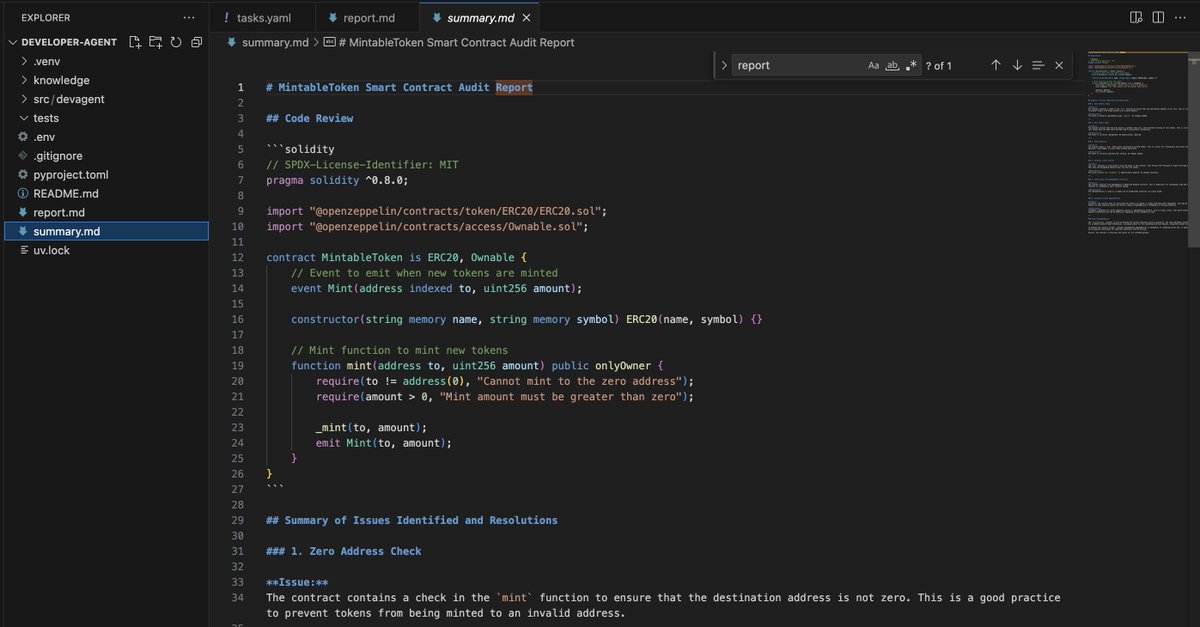The height and width of the screenshot is (627, 1200).
Task: Select summary.md in the Explorer tree
Action: coord(104,232)
